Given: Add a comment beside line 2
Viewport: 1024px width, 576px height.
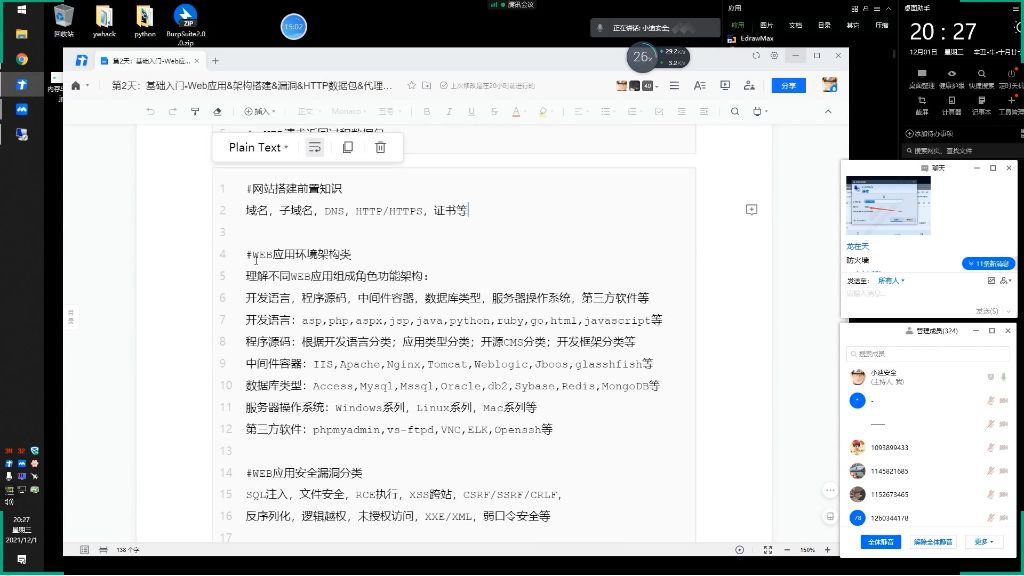Looking at the screenshot, I should coord(752,210).
